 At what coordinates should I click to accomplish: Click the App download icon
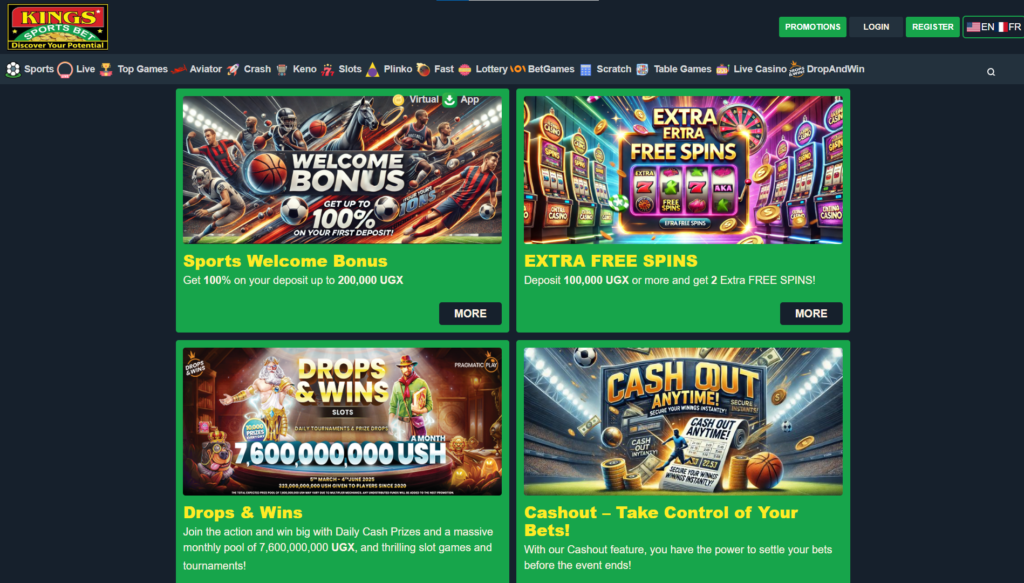click(449, 100)
